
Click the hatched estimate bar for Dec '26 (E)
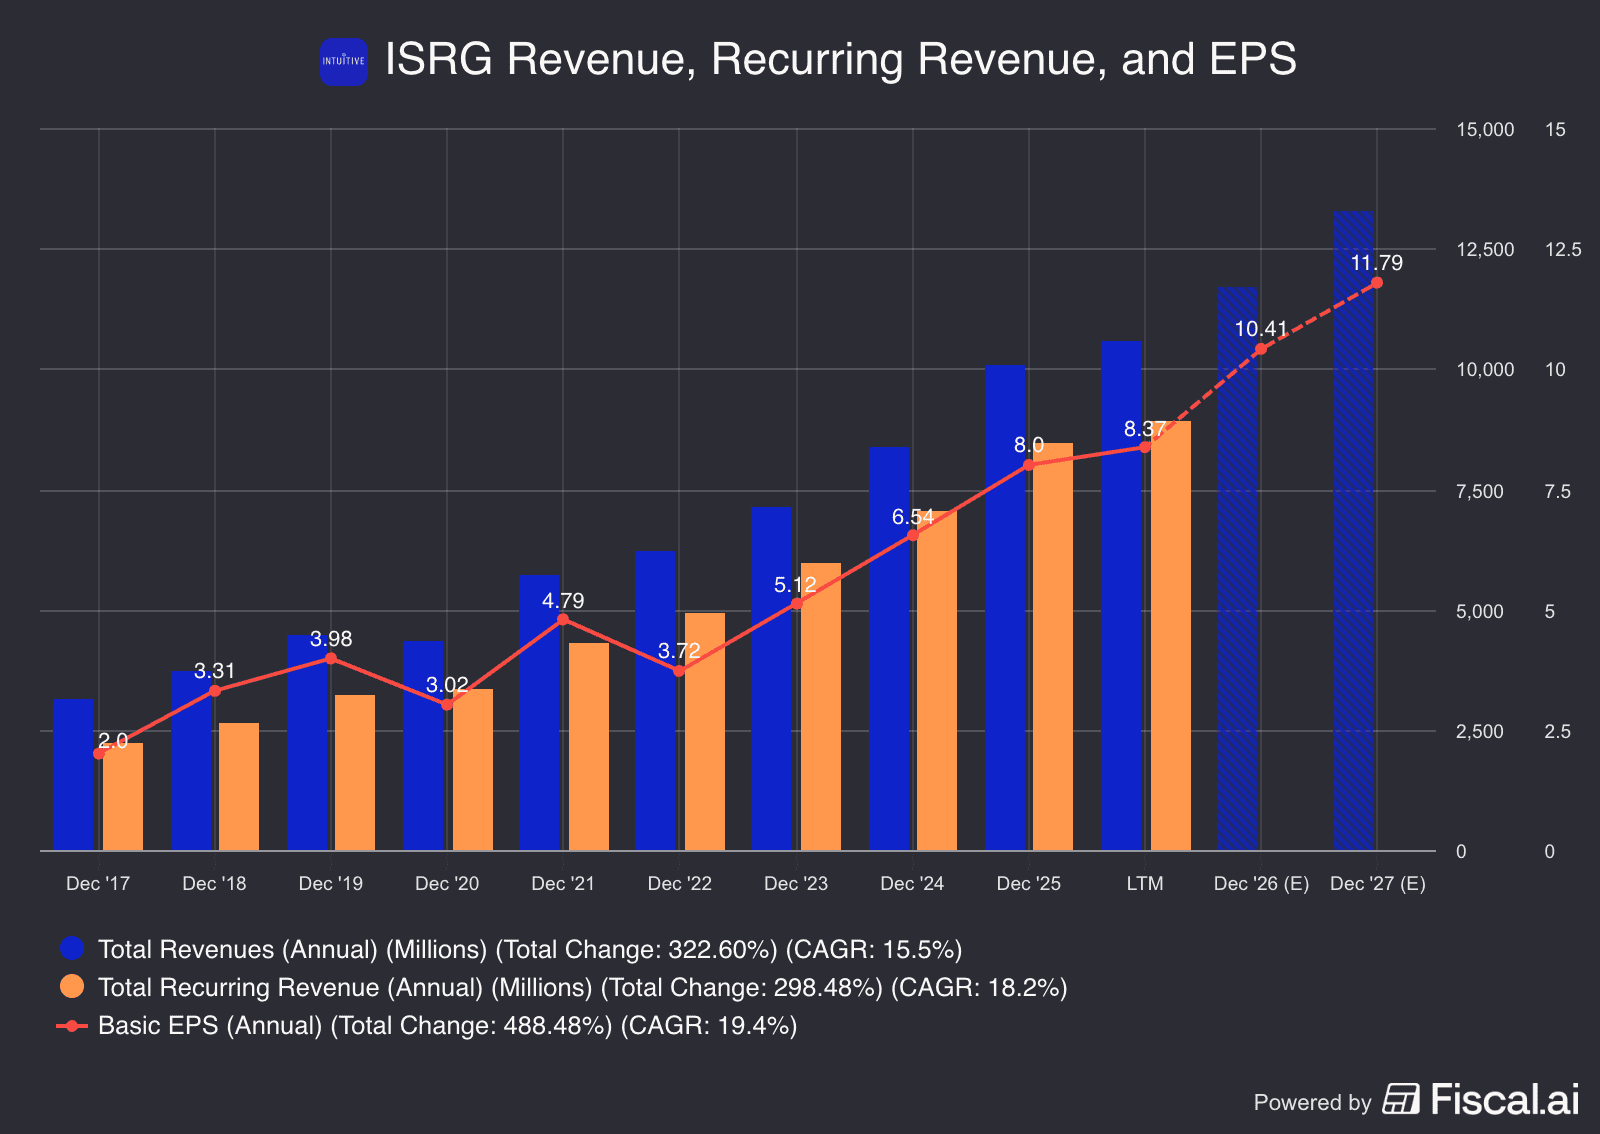(1237, 569)
